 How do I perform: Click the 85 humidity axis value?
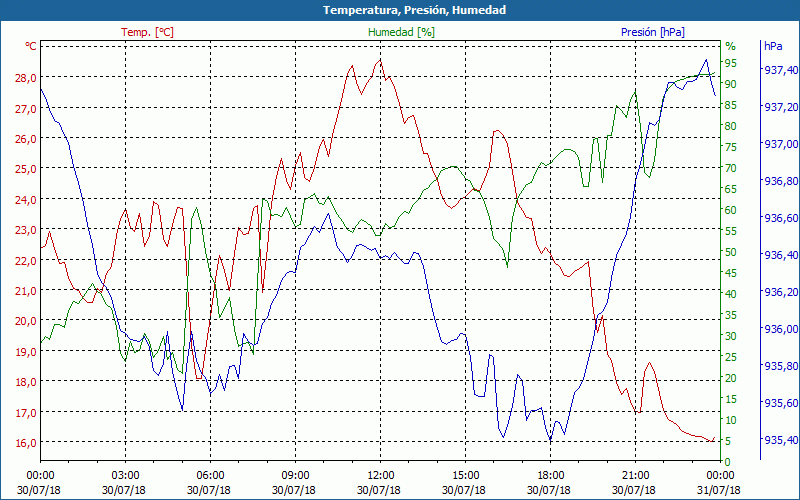[731, 105]
